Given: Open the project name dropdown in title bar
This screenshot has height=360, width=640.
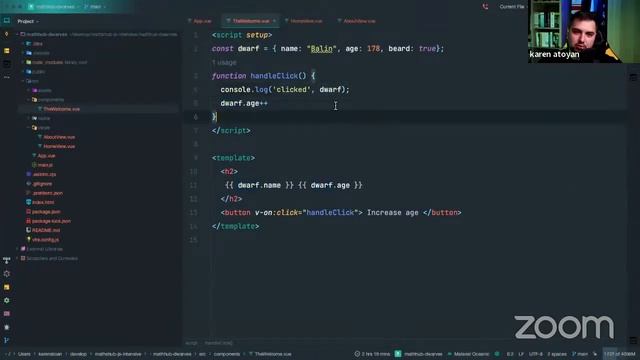Looking at the screenshot, I should click(54, 7).
